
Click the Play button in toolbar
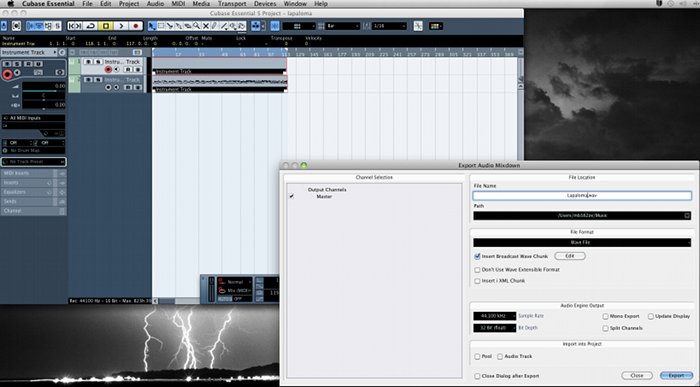pos(121,26)
